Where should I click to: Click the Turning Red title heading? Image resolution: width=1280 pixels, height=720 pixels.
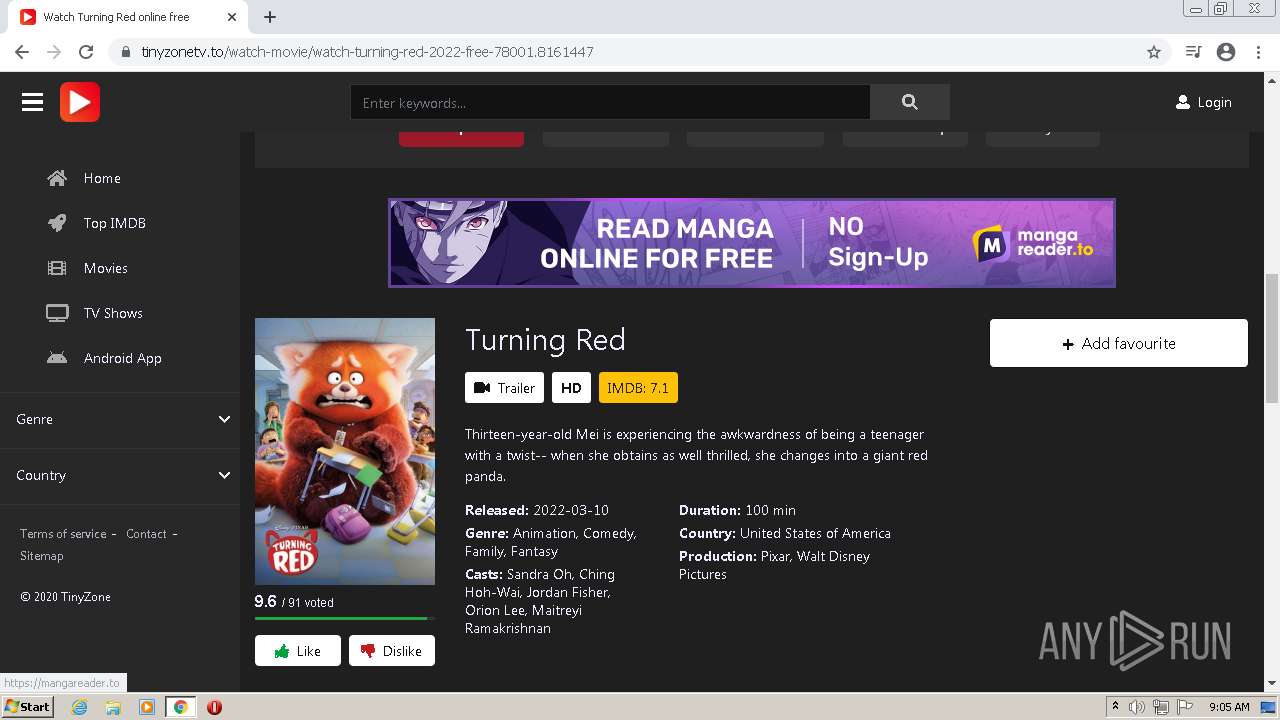pos(545,340)
